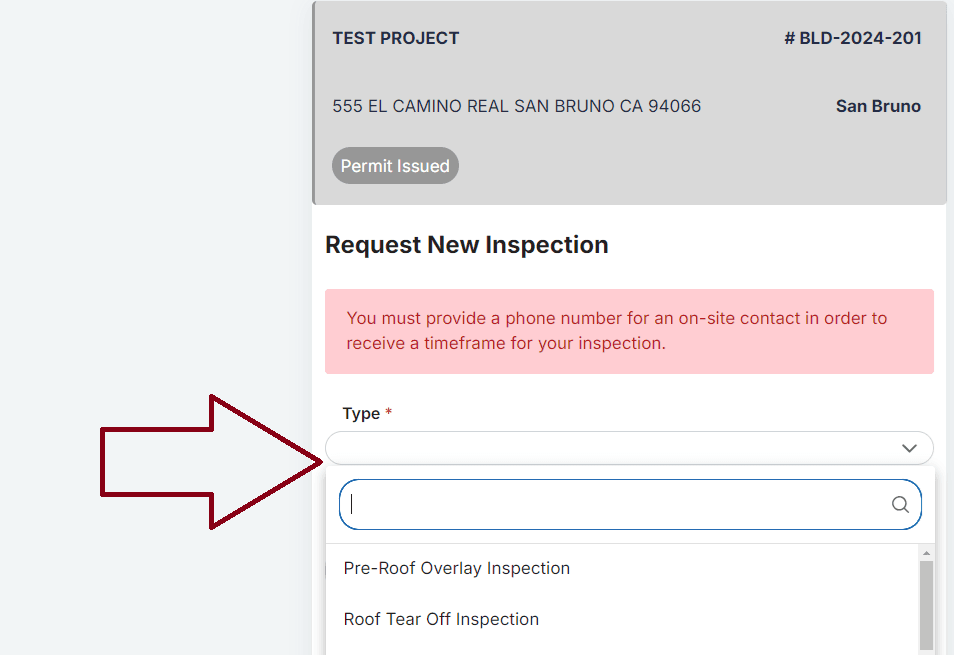Click the TEST PROJECT title

pyautogui.click(x=395, y=38)
